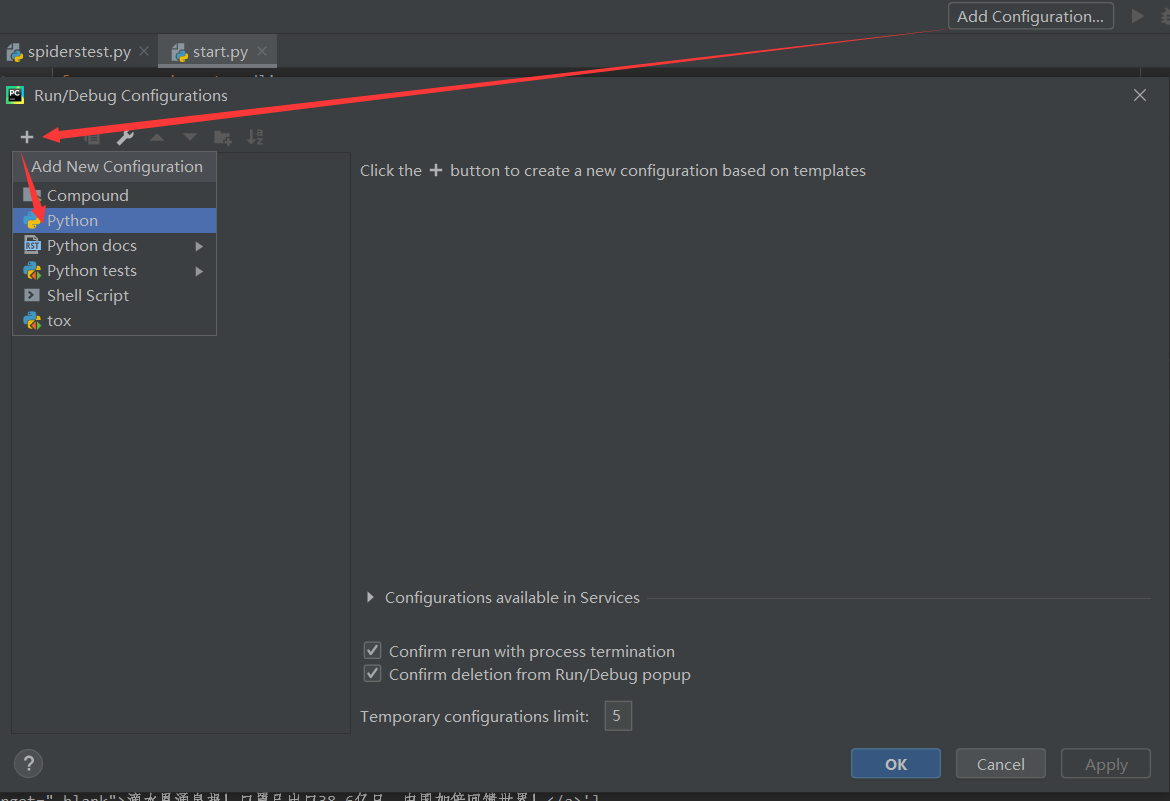1170x801 pixels.
Task: Open the Add Configuration dropdown
Action: coord(1030,15)
